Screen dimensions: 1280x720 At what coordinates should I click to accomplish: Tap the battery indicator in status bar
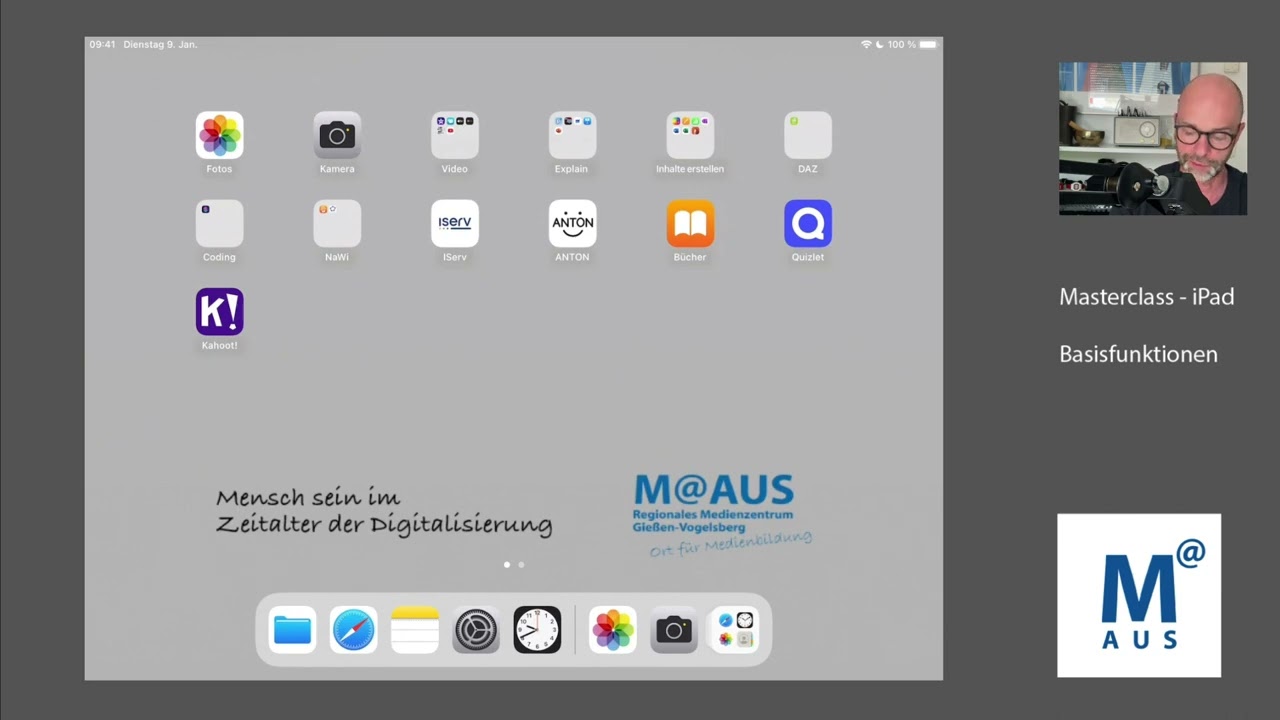pyautogui.click(x=928, y=45)
